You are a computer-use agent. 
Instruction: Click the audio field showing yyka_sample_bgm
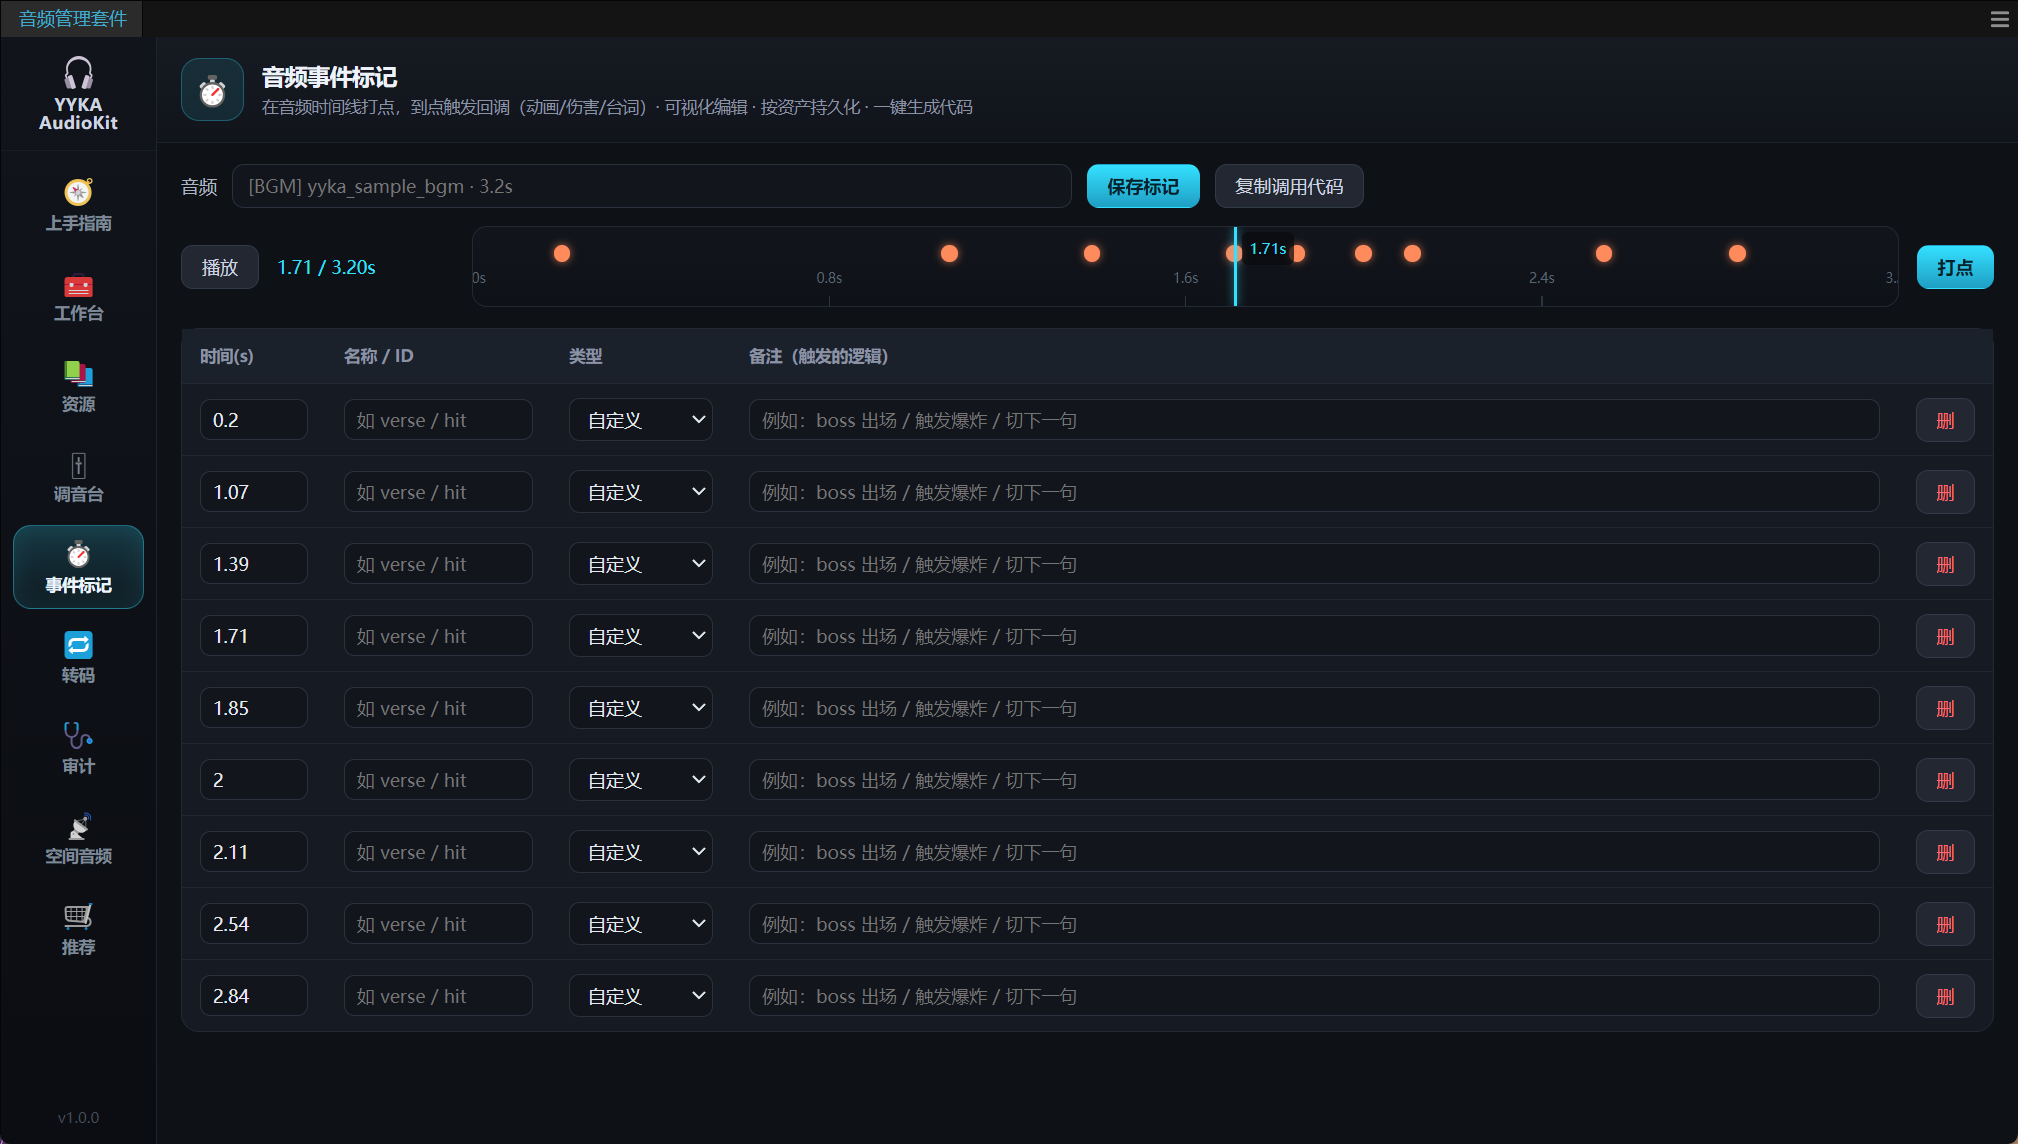click(x=652, y=186)
